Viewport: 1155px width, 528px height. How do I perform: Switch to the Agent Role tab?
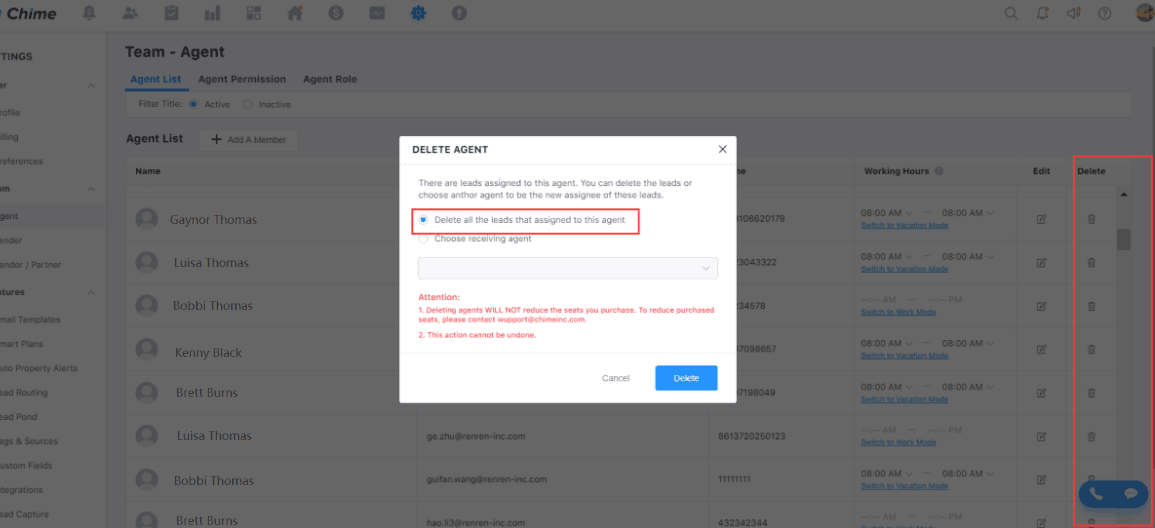tap(330, 79)
